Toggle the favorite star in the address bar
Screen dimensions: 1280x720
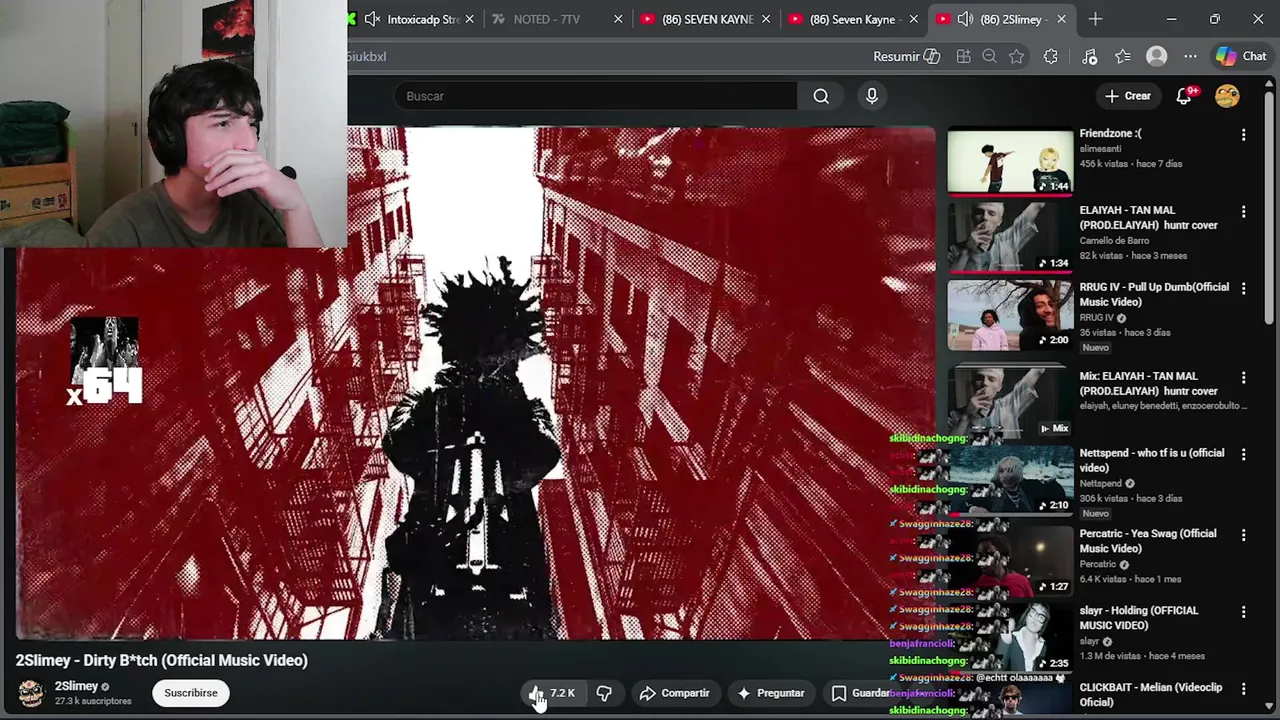pos(1017,57)
